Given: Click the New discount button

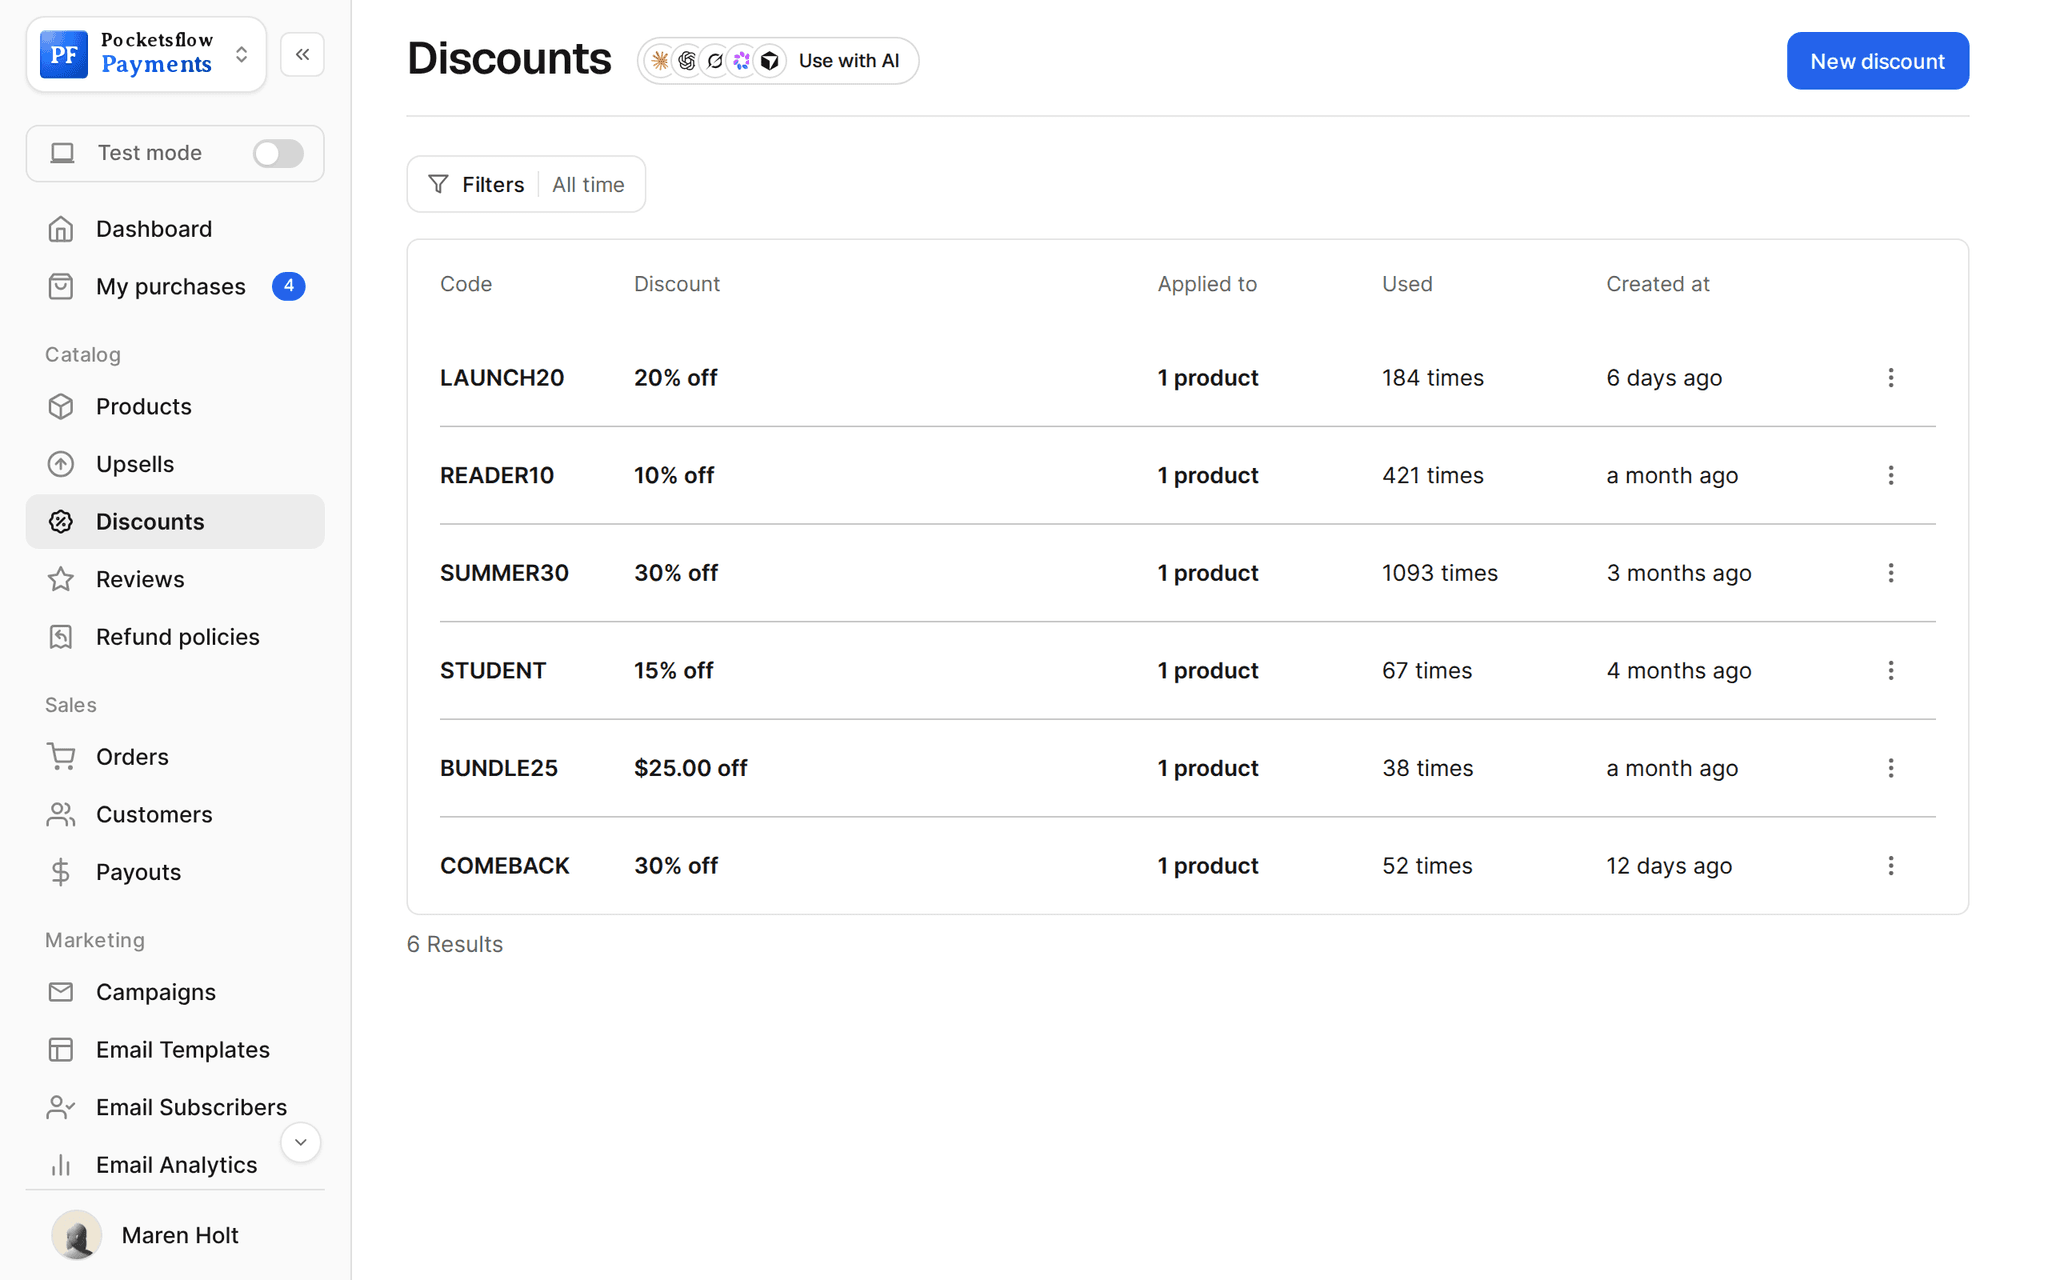Looking at the screenshot, I should [1877, 61].
